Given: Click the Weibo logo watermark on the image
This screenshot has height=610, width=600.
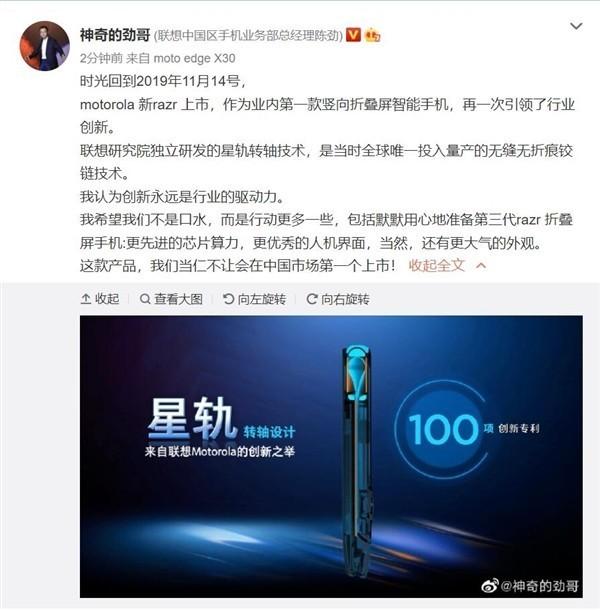Looking at the screenshot, I should point(490,585).
